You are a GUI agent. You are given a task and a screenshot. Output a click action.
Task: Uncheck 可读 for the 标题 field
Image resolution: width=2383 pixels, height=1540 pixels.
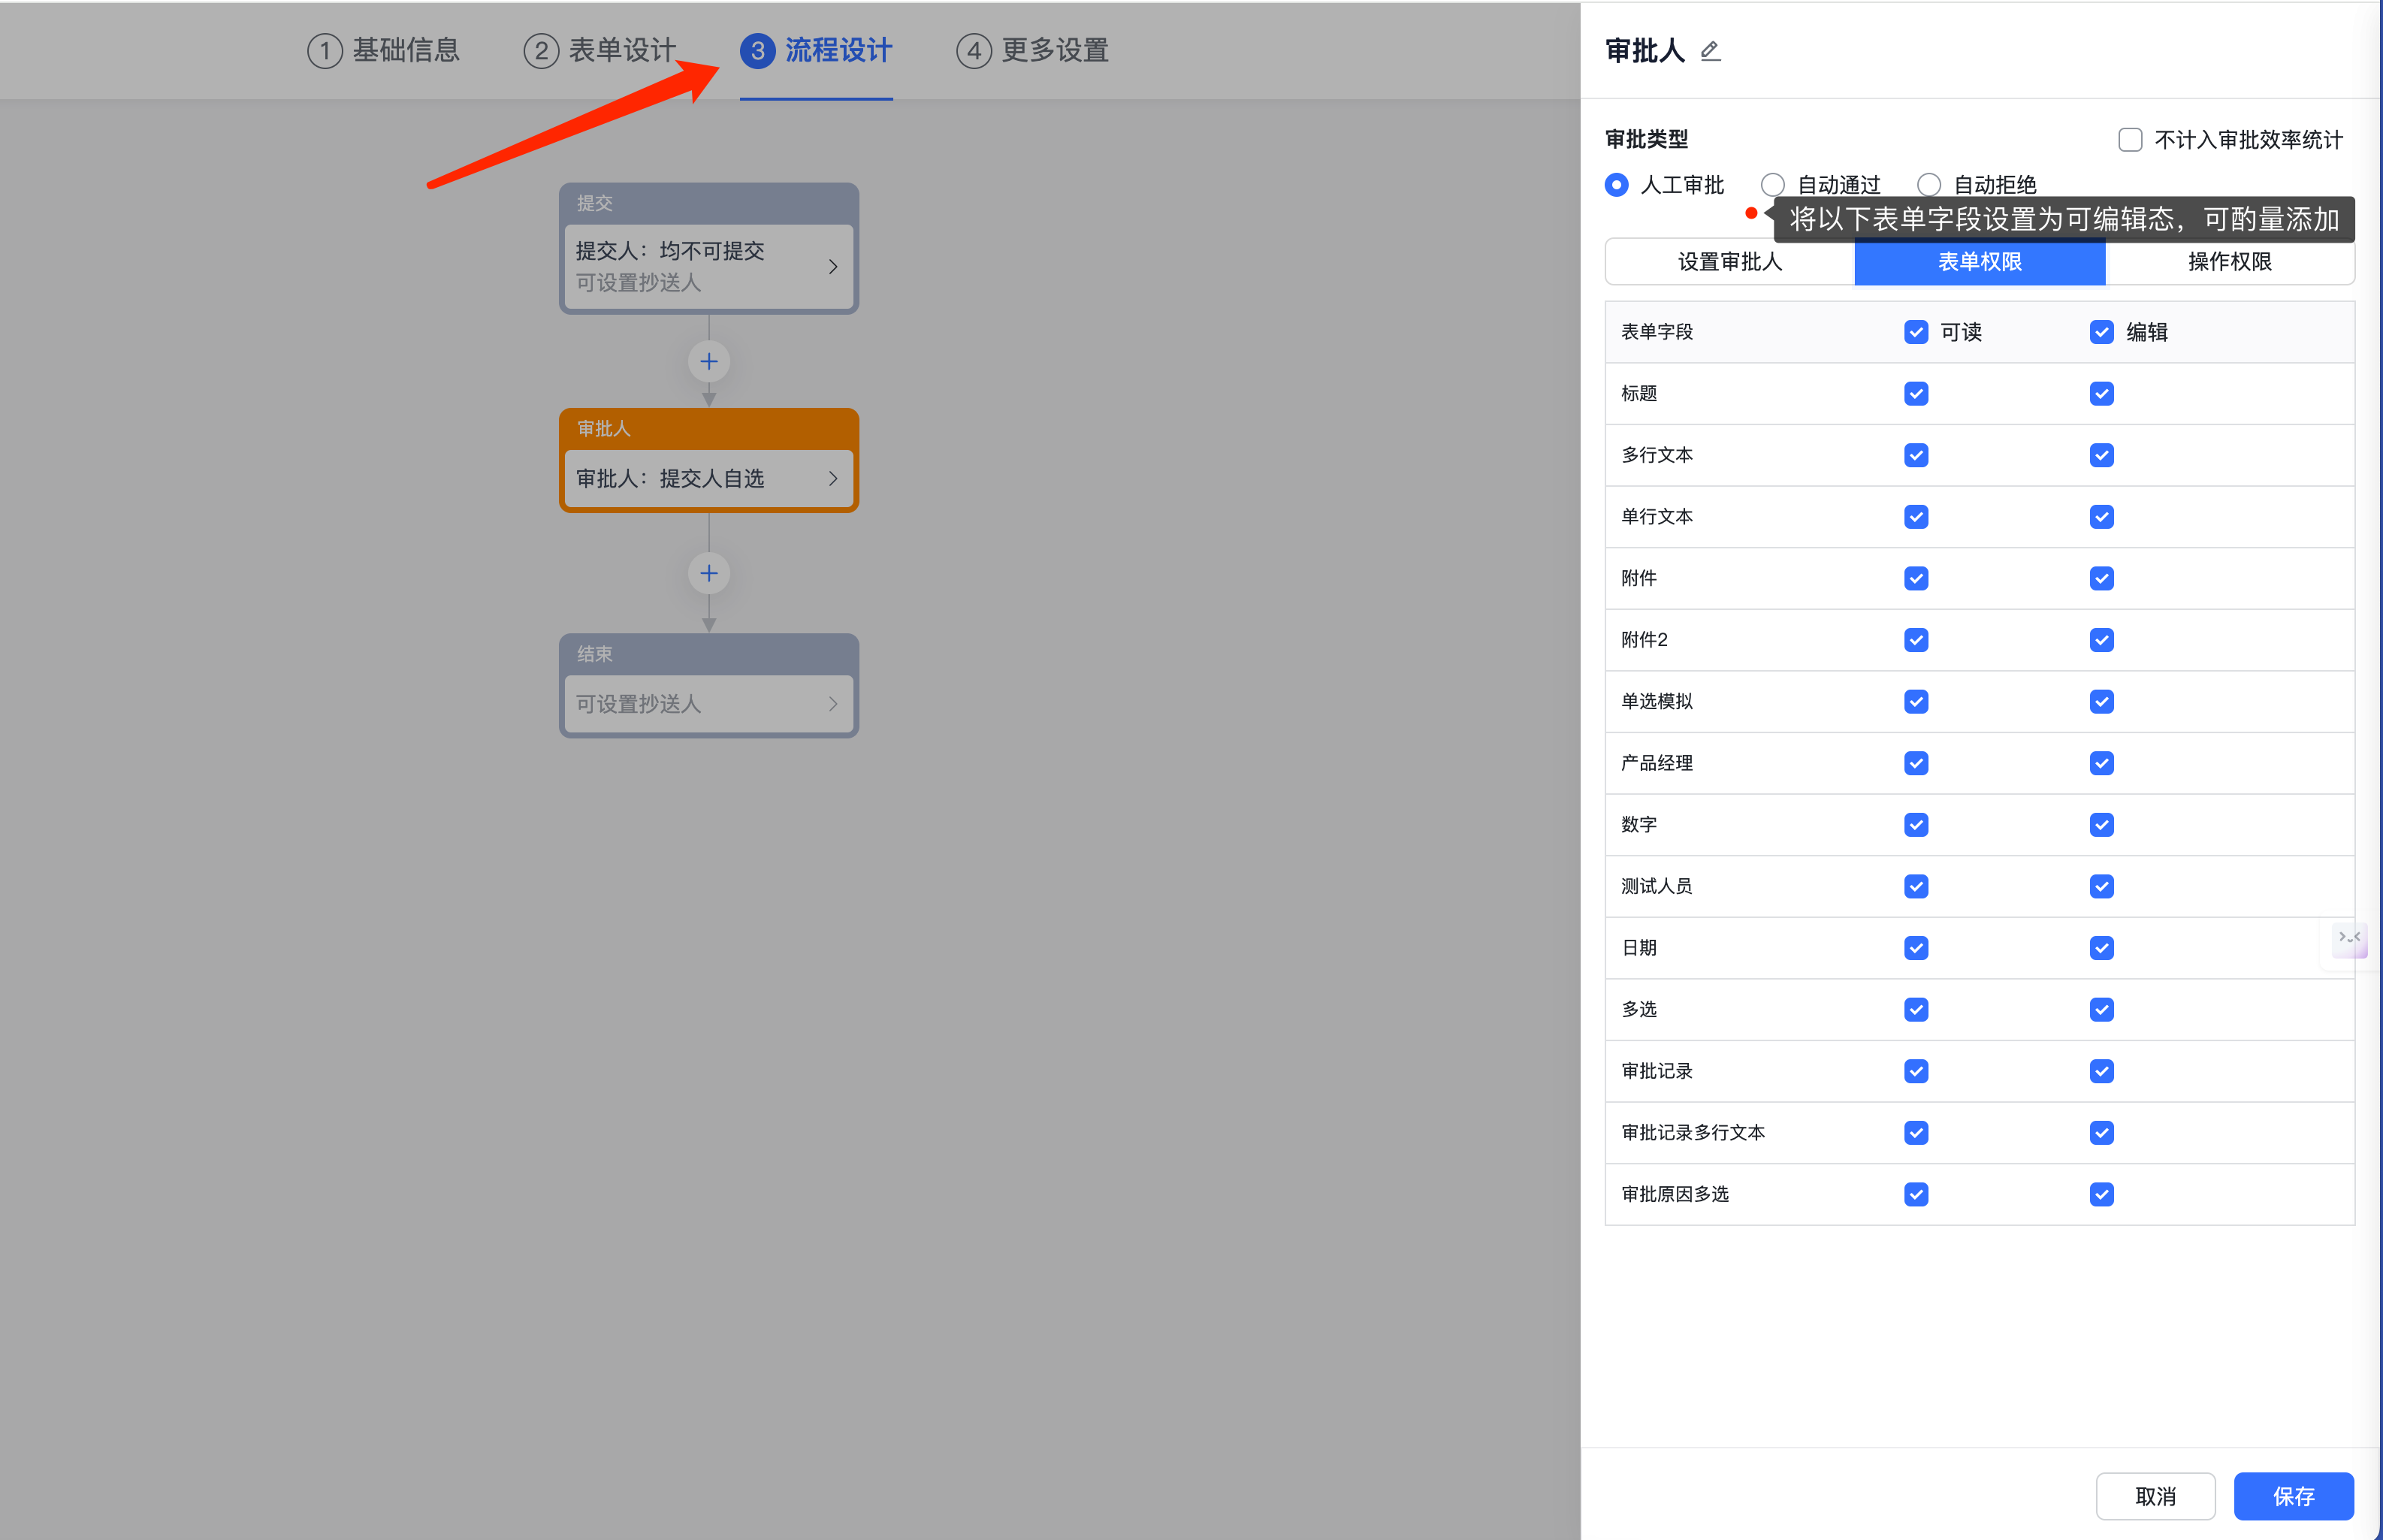(1916, 394)
